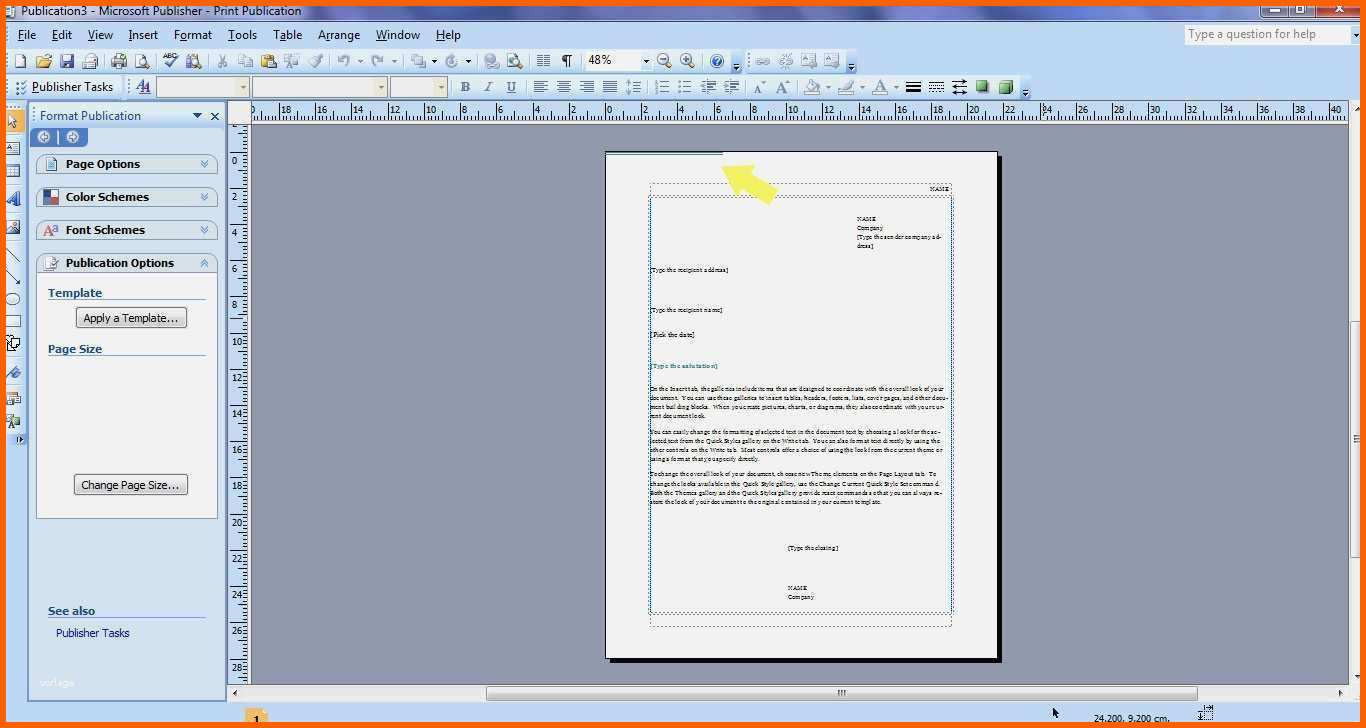Click the Type a question for help box

coord(1265,34)
